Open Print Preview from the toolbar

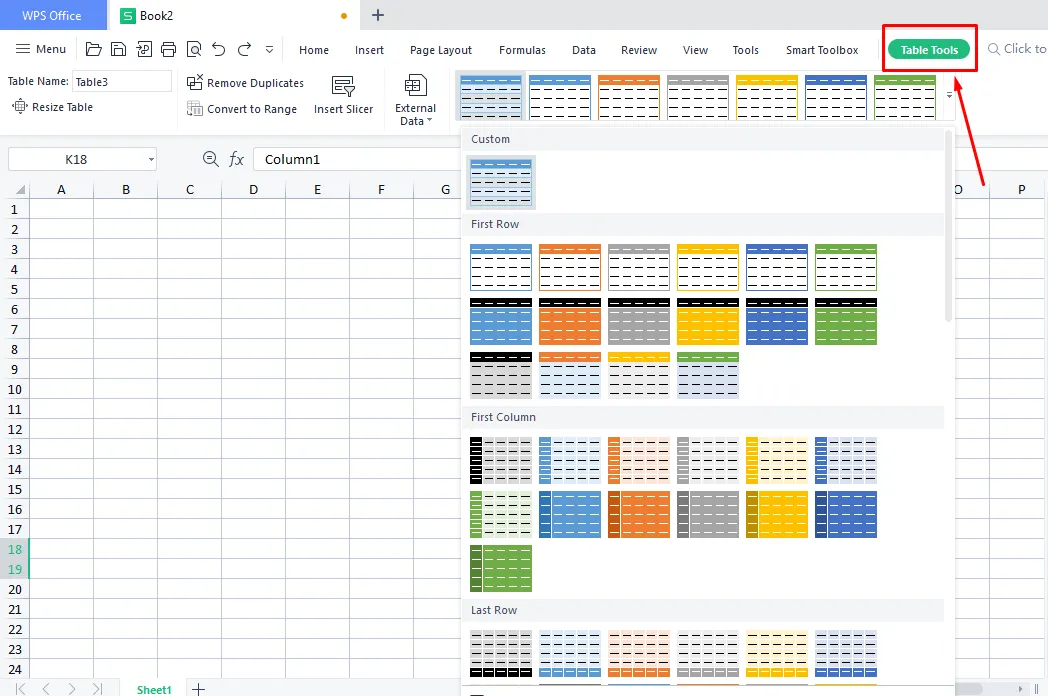[x=194, y=49]
